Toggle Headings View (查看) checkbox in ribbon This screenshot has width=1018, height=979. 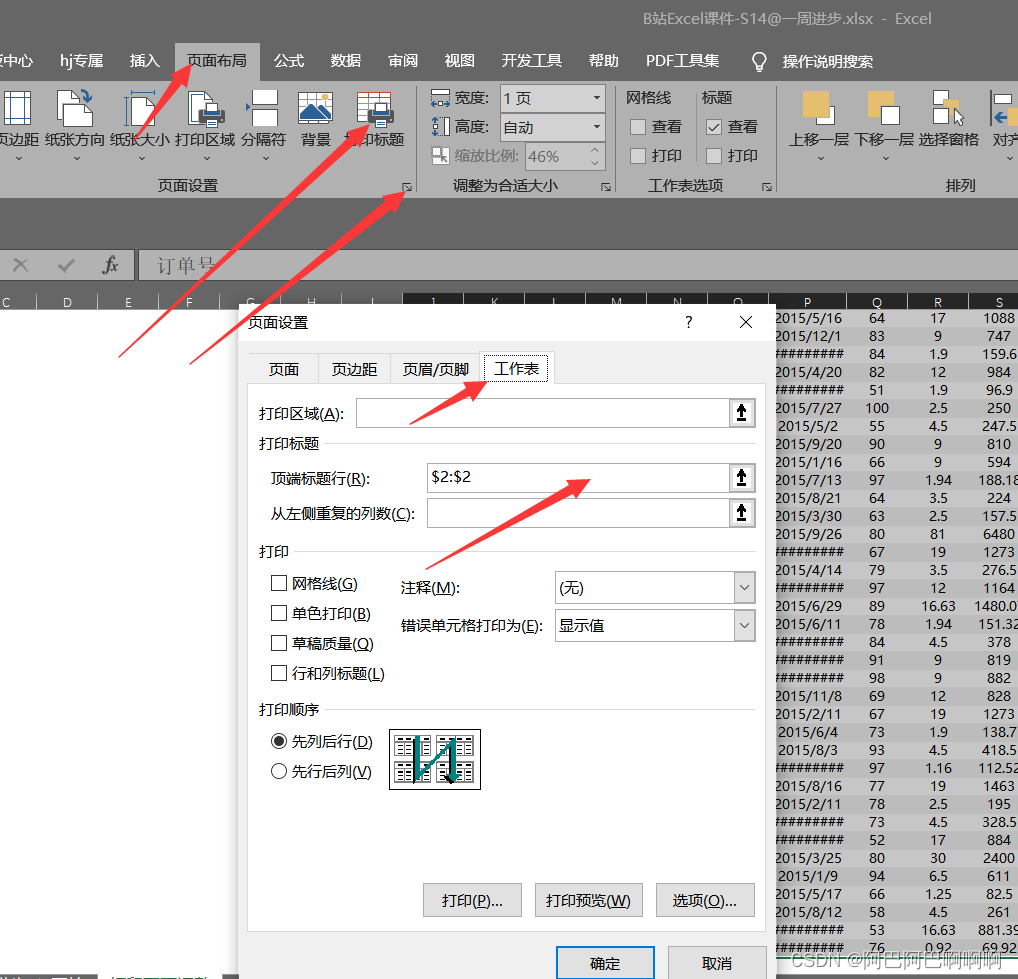(x=714, y=127)
